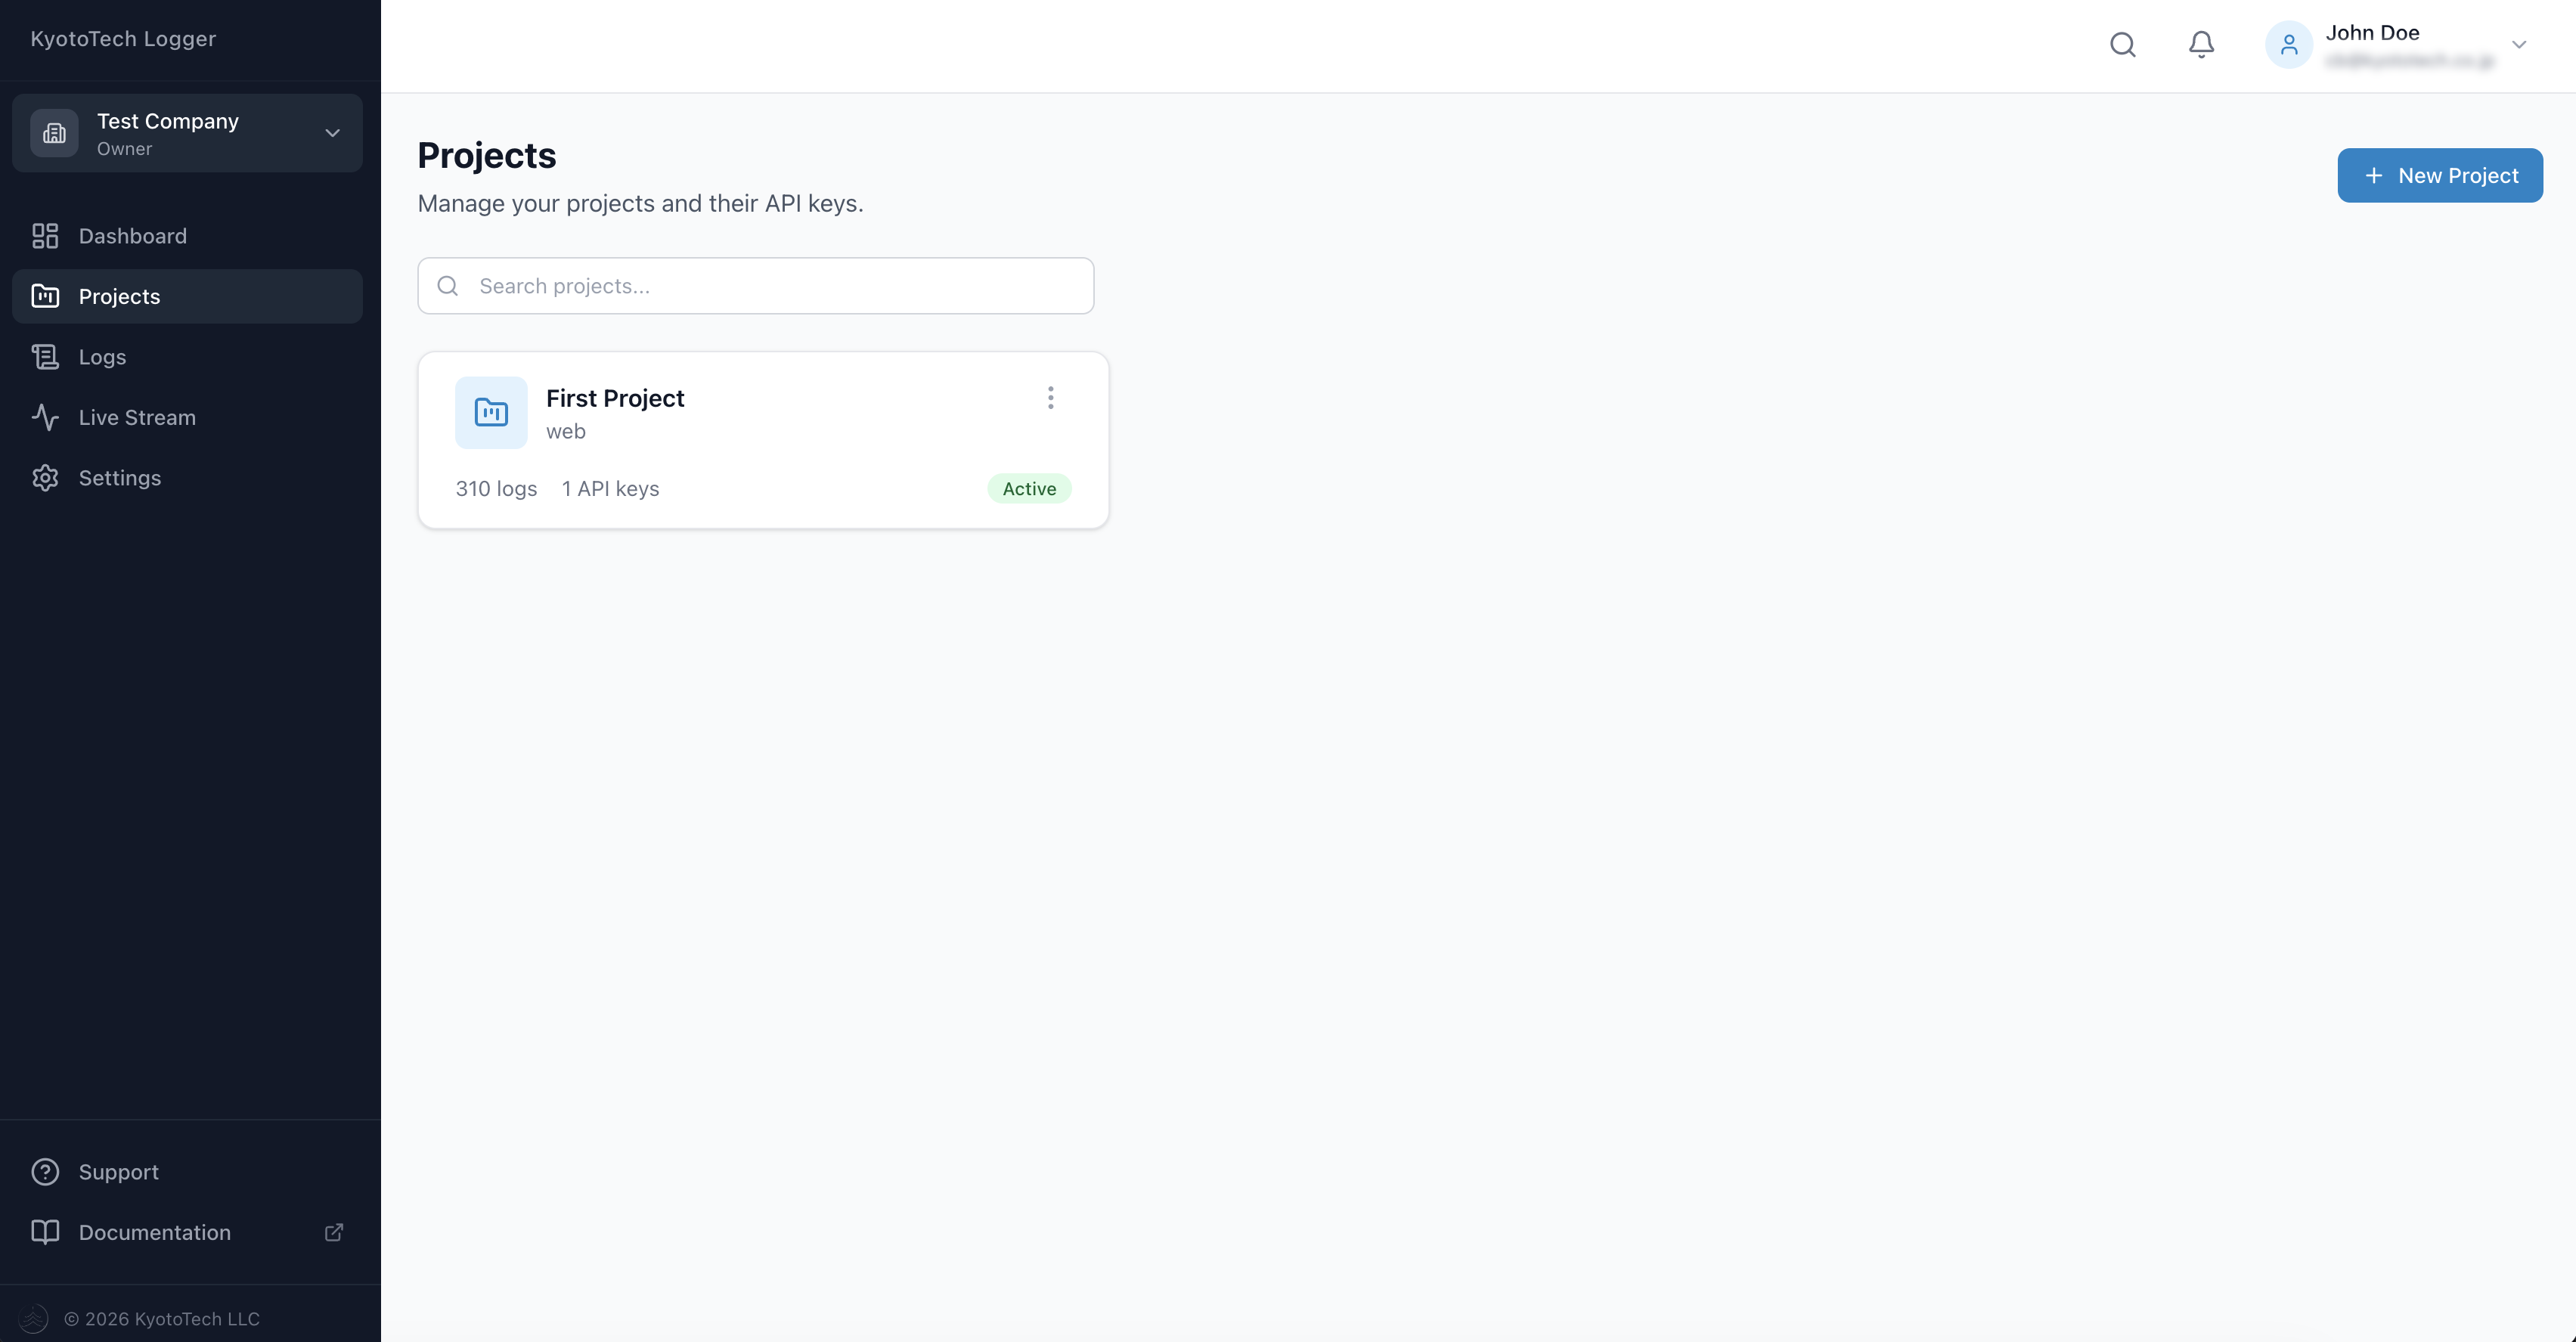Screen dimensions: 2576x1342
Task: Click the notification bell icon
Action: pos(2201,44)
